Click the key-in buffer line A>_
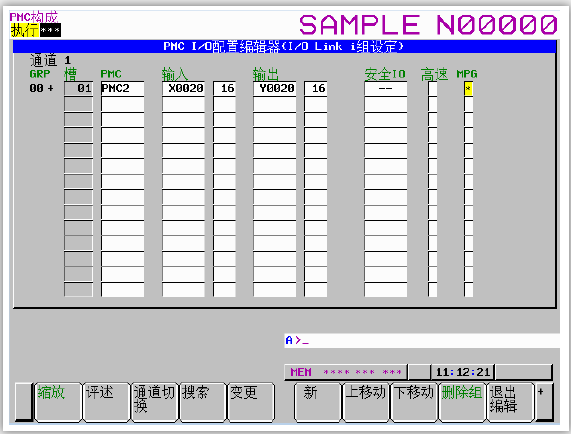The image size is (571, 434). click(422, 340)
